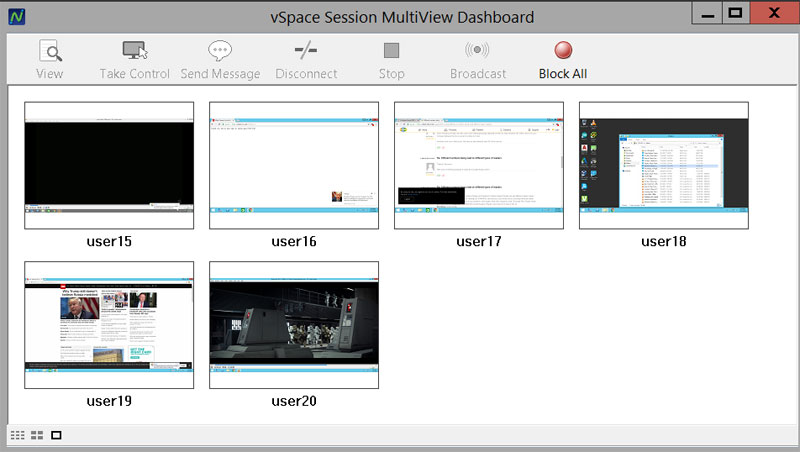This screenshot has height=452, width=800.
Task: Switch to single large thumbnail view
Action: (56, 435)
